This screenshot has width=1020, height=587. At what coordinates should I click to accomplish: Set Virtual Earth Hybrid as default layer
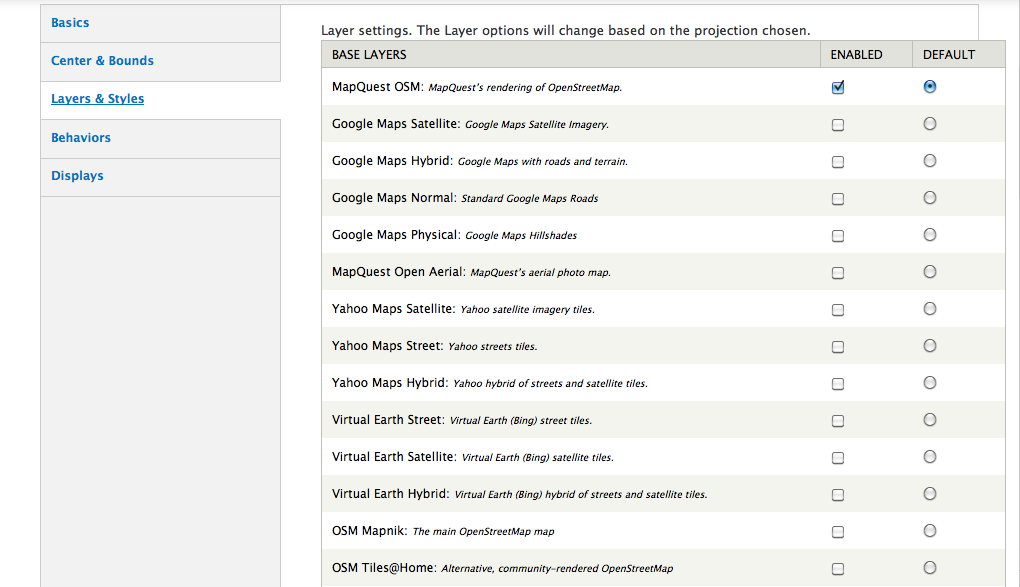click(x=930, y=494)
